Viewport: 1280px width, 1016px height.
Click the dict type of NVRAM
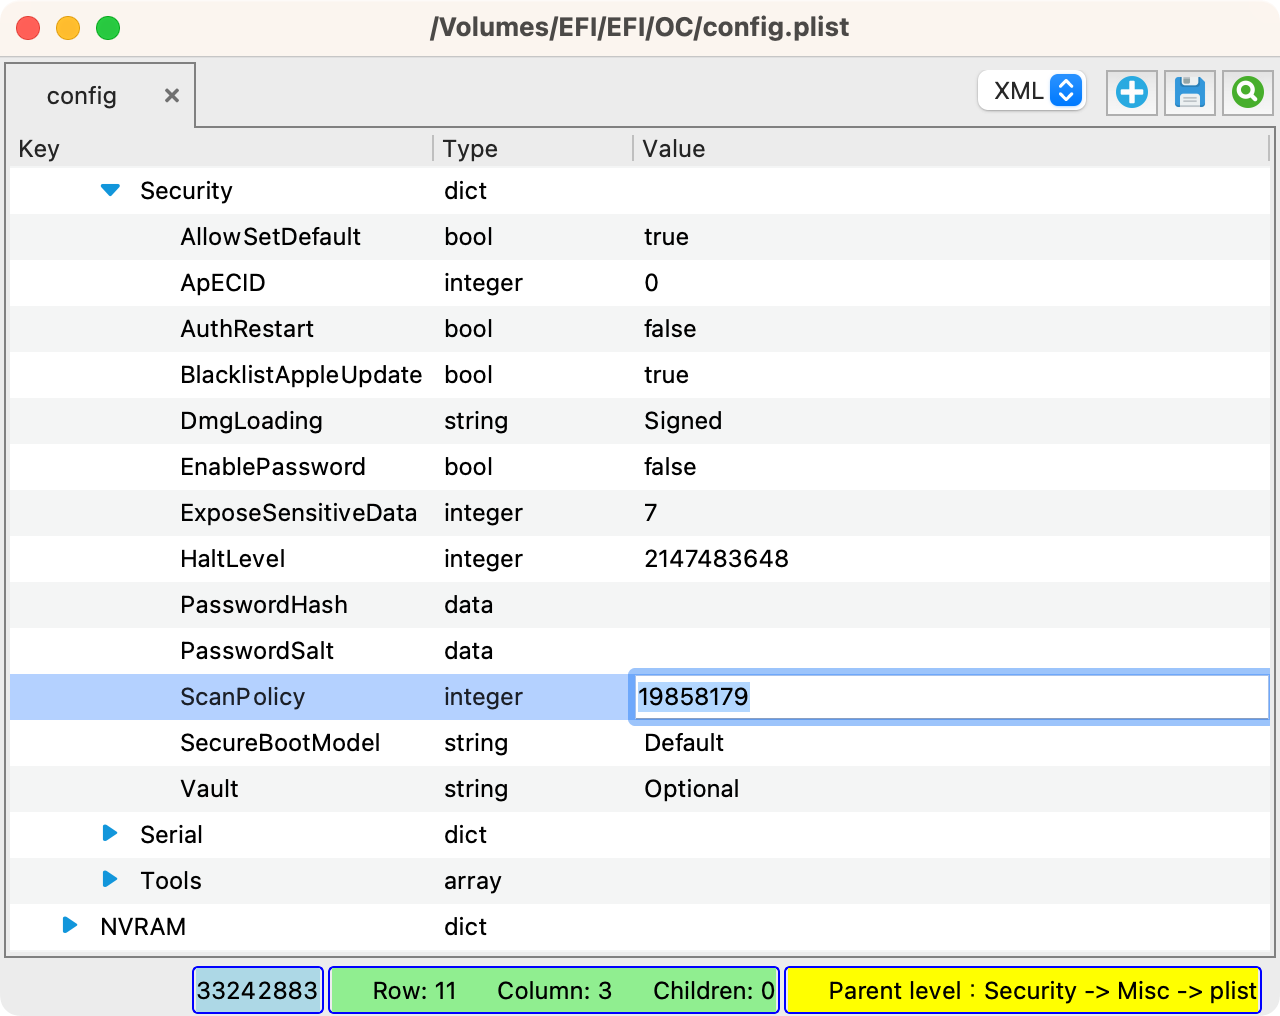[465, 927]
